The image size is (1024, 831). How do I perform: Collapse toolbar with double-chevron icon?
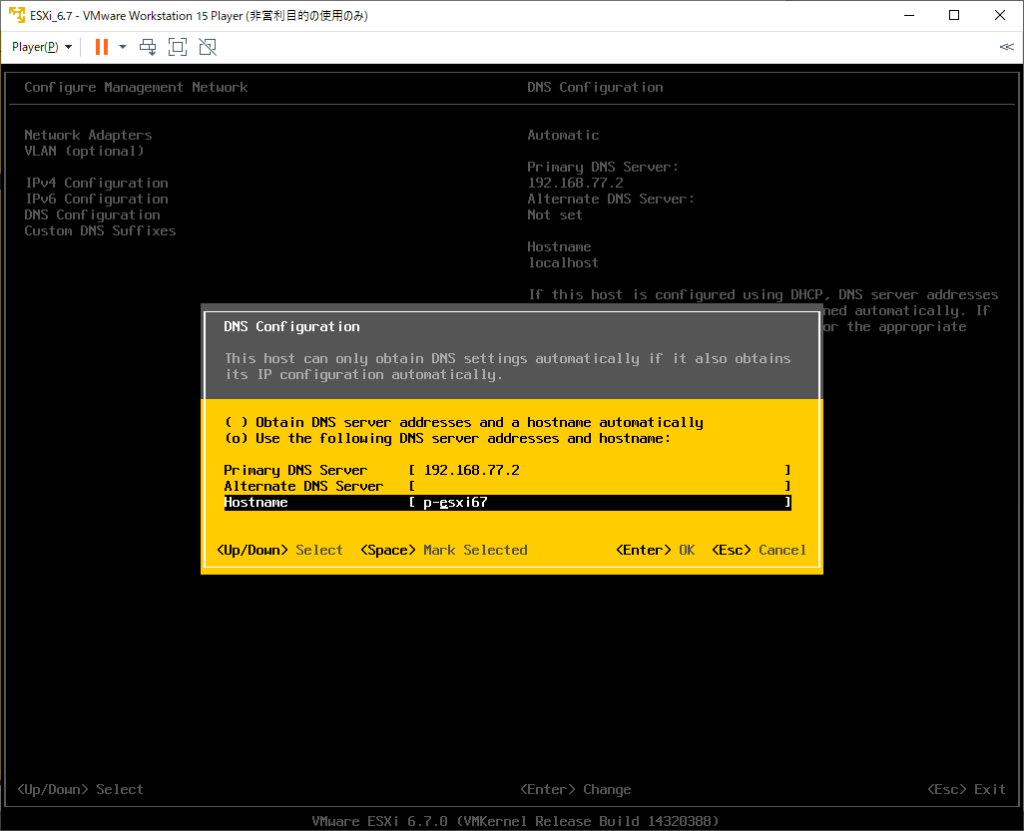coord(1006,47)
